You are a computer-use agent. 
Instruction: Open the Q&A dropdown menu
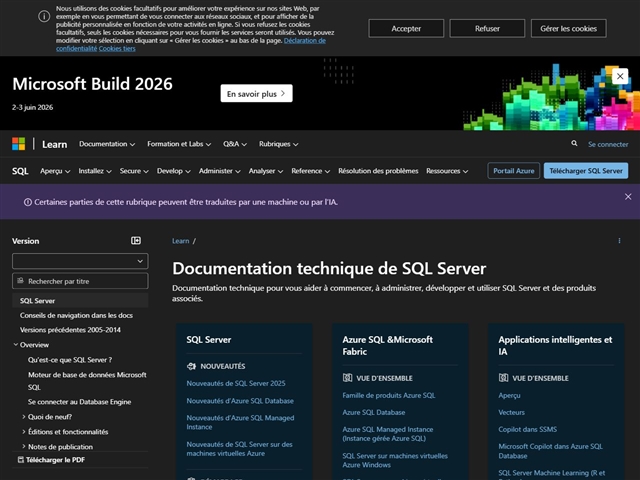235,144
